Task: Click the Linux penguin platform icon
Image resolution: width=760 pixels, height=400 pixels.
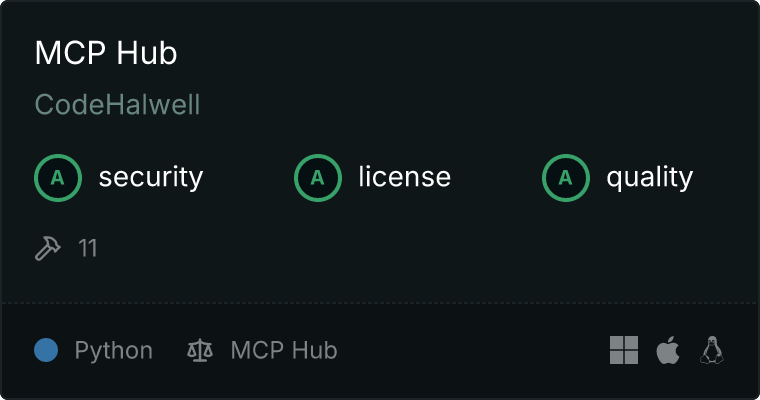Action: point(712,350)
